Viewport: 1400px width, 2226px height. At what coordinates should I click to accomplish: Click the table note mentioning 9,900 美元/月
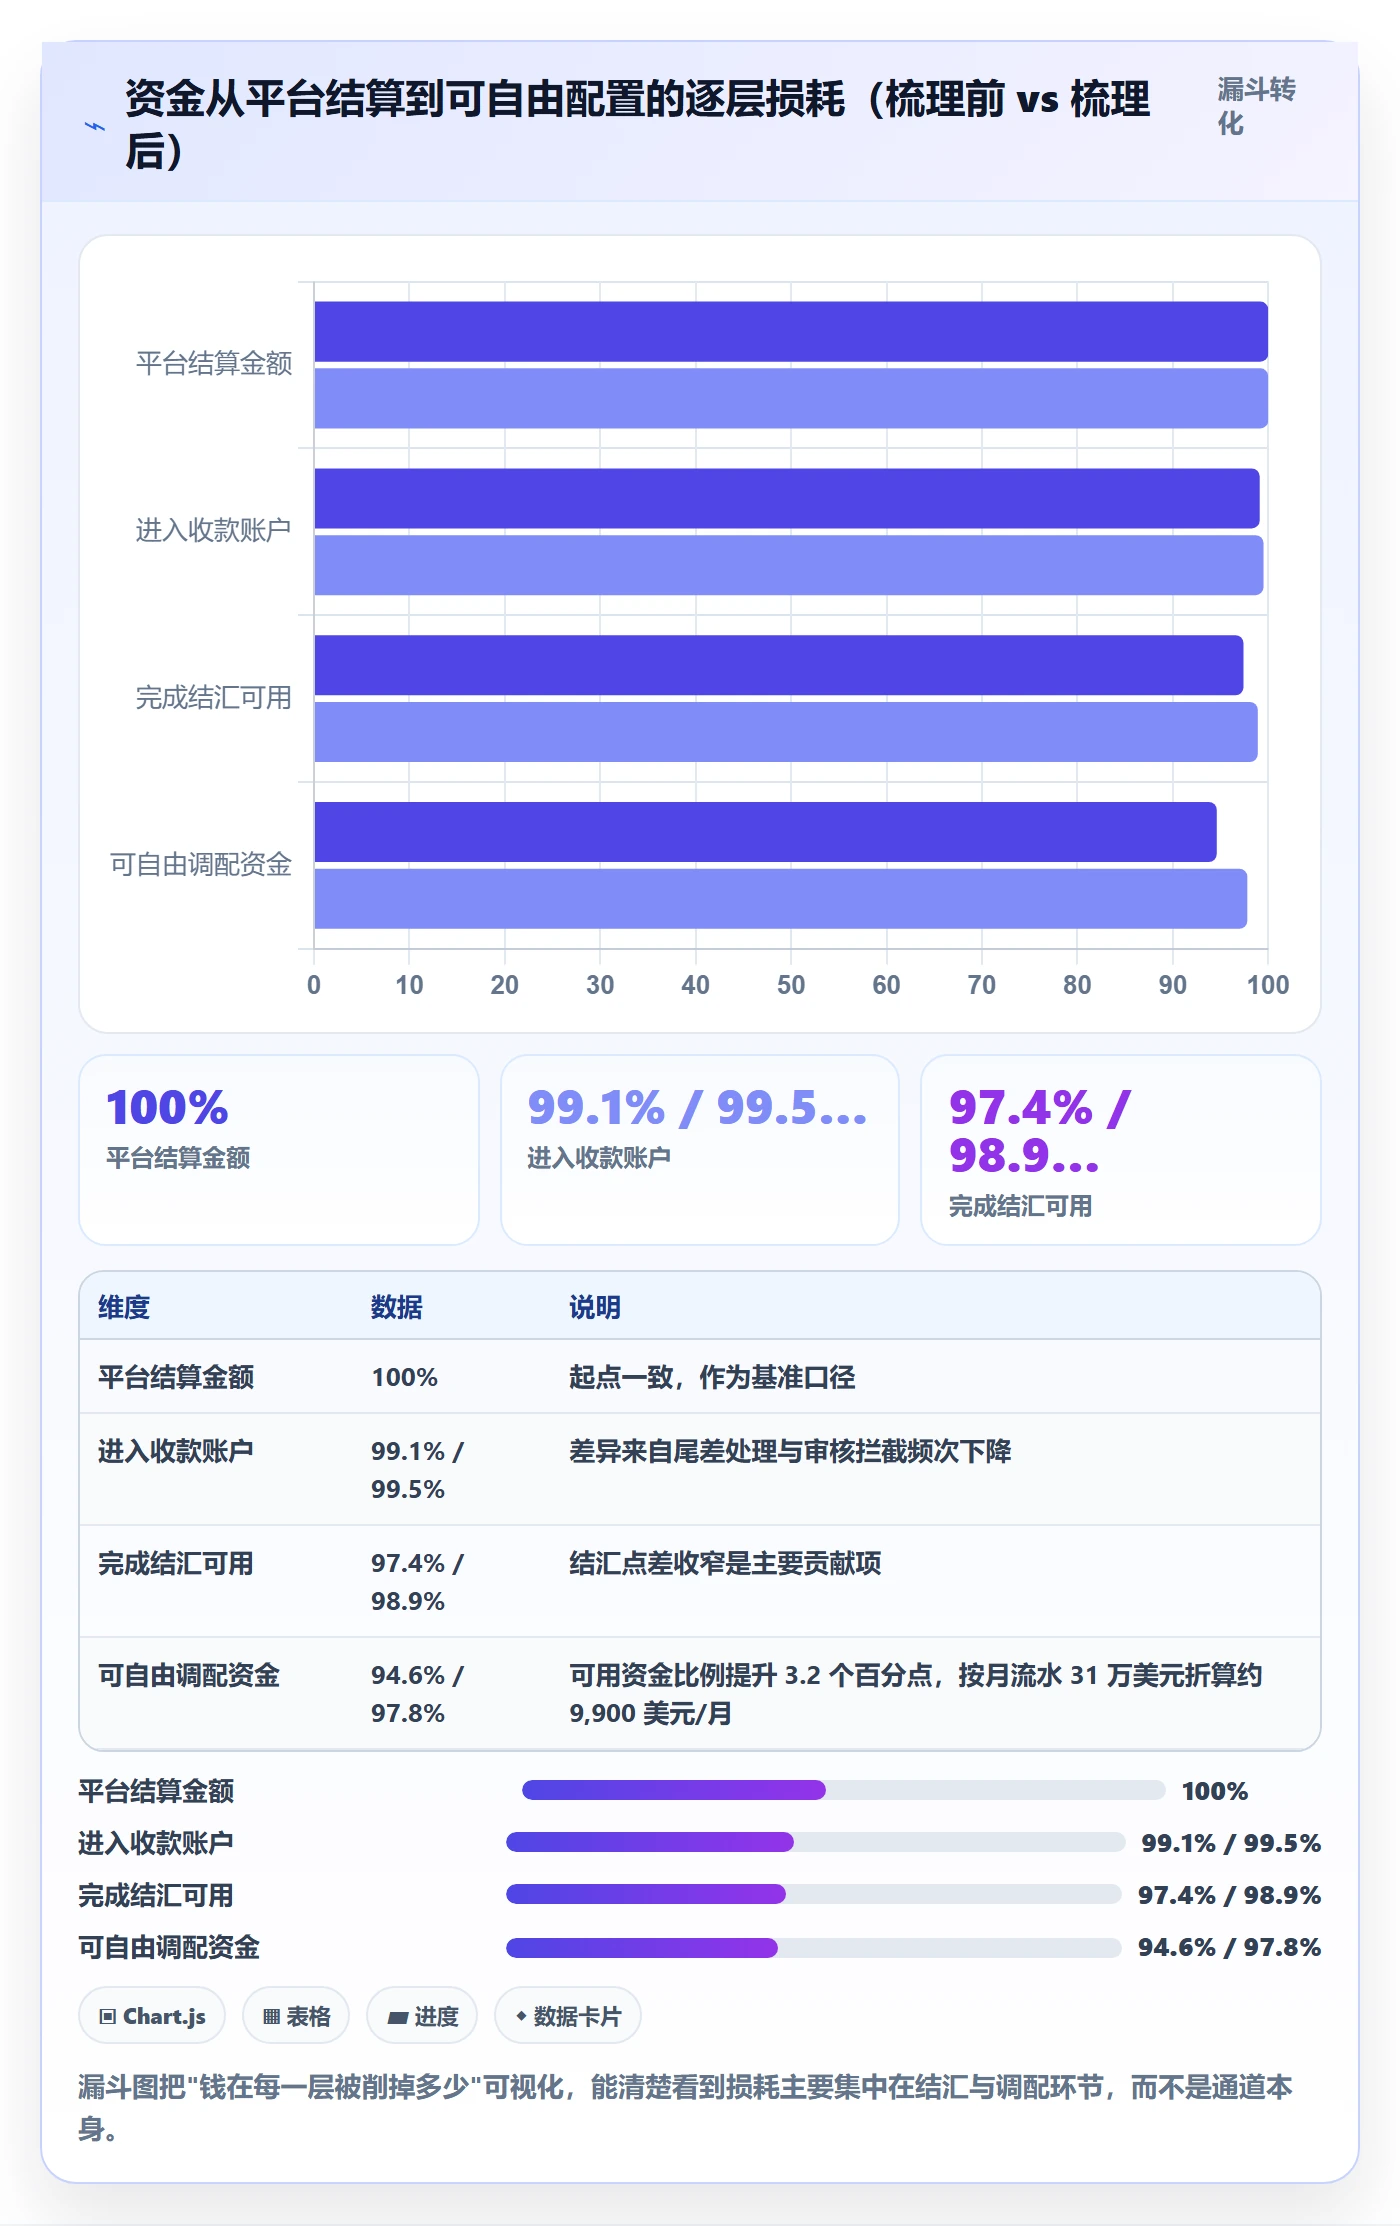916,1694
